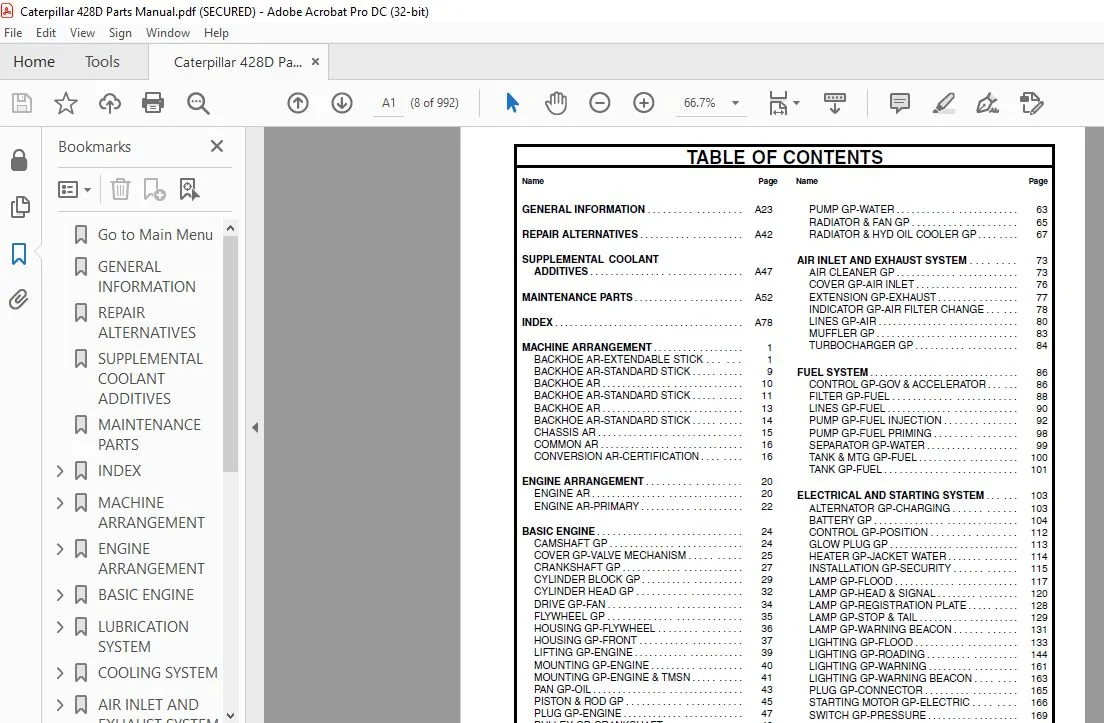
Task: Switch to the Home tab
Action: (34, 62)
